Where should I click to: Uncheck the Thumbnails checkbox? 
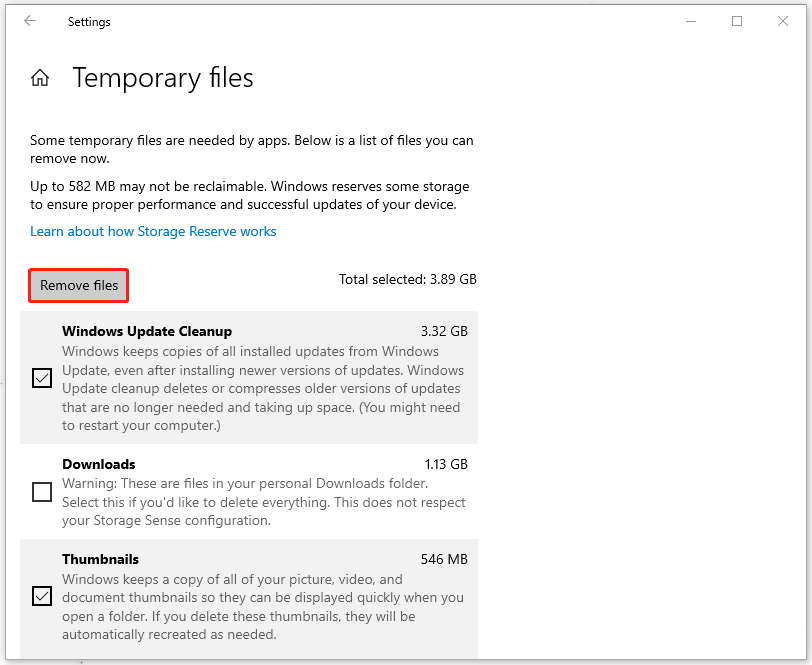(x=41, y=596)
